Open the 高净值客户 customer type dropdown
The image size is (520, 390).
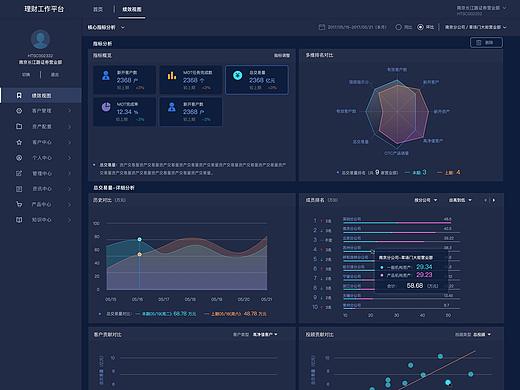click(265, 334)
